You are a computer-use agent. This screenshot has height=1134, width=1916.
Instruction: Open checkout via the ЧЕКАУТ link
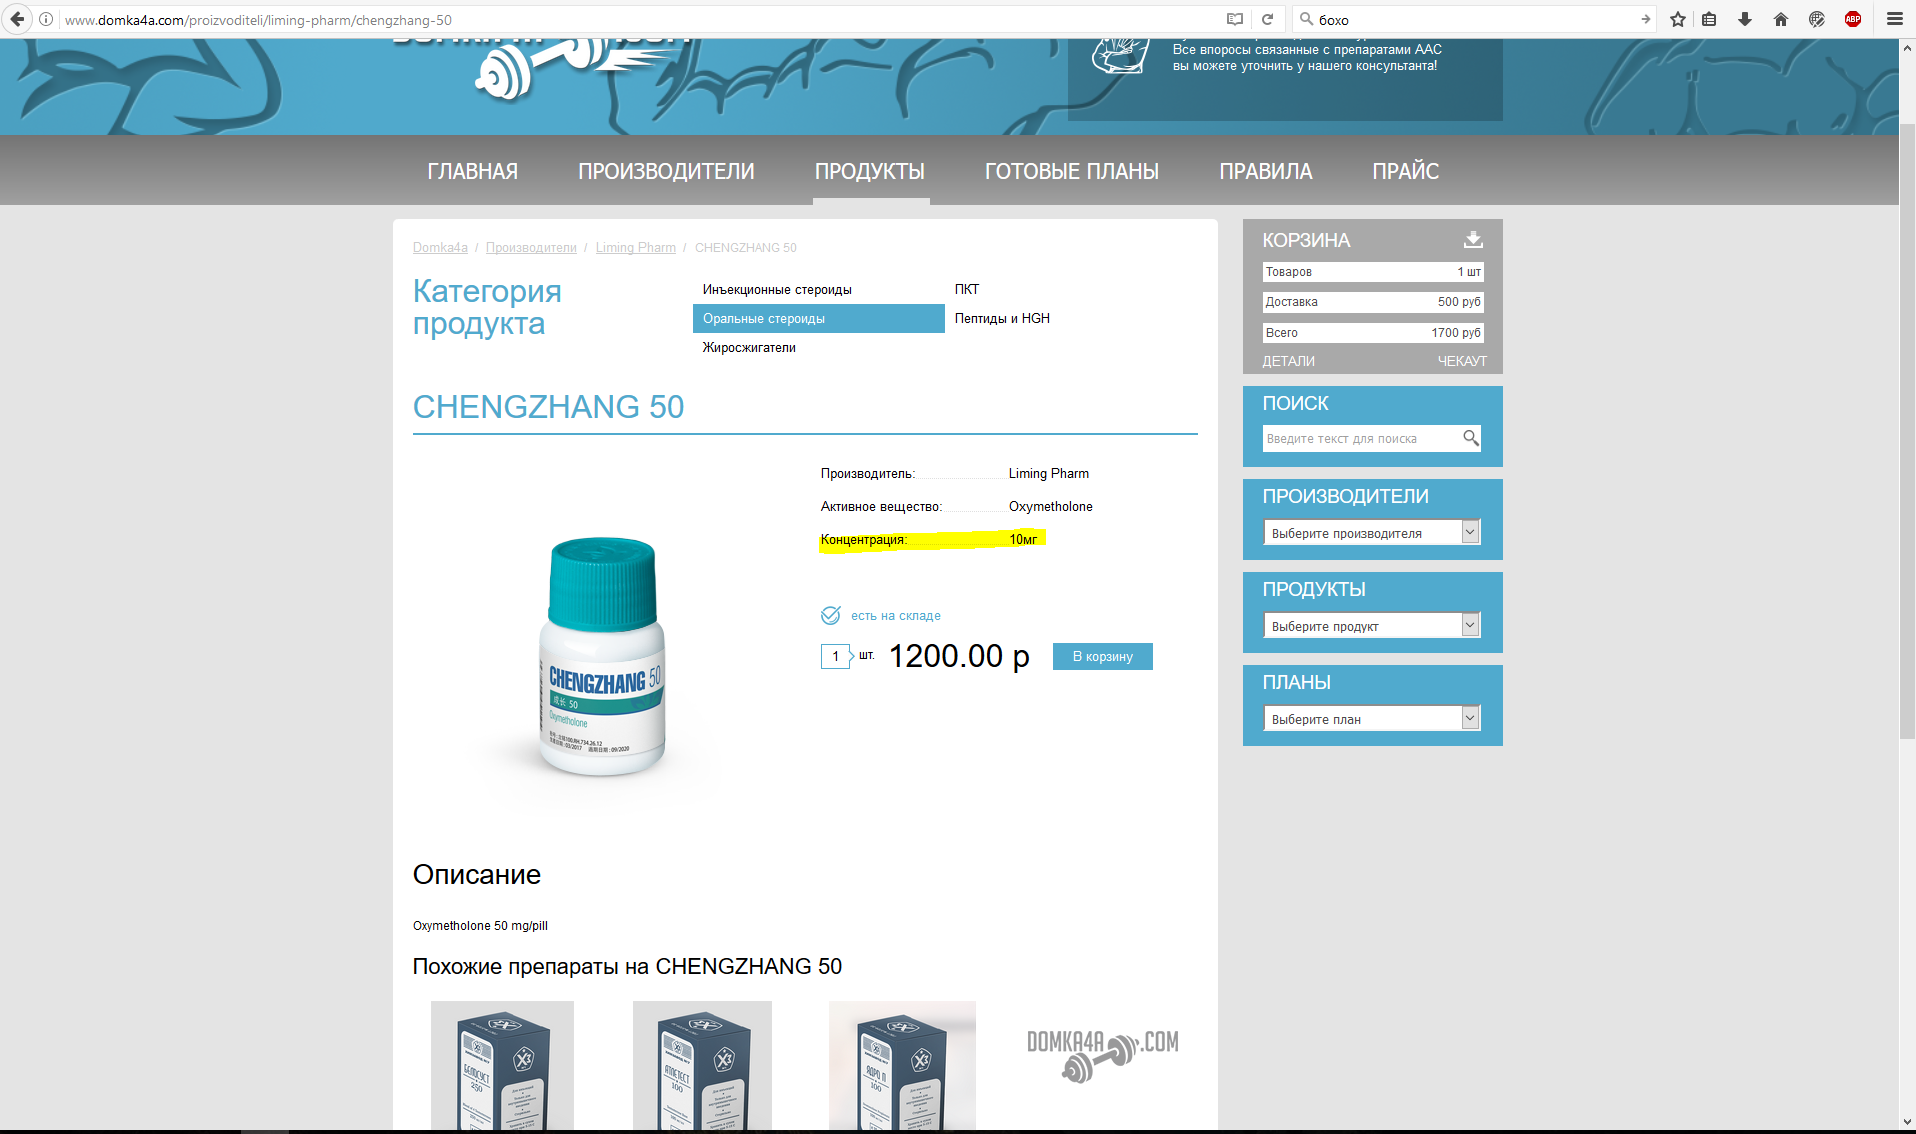click(1462, 360)
